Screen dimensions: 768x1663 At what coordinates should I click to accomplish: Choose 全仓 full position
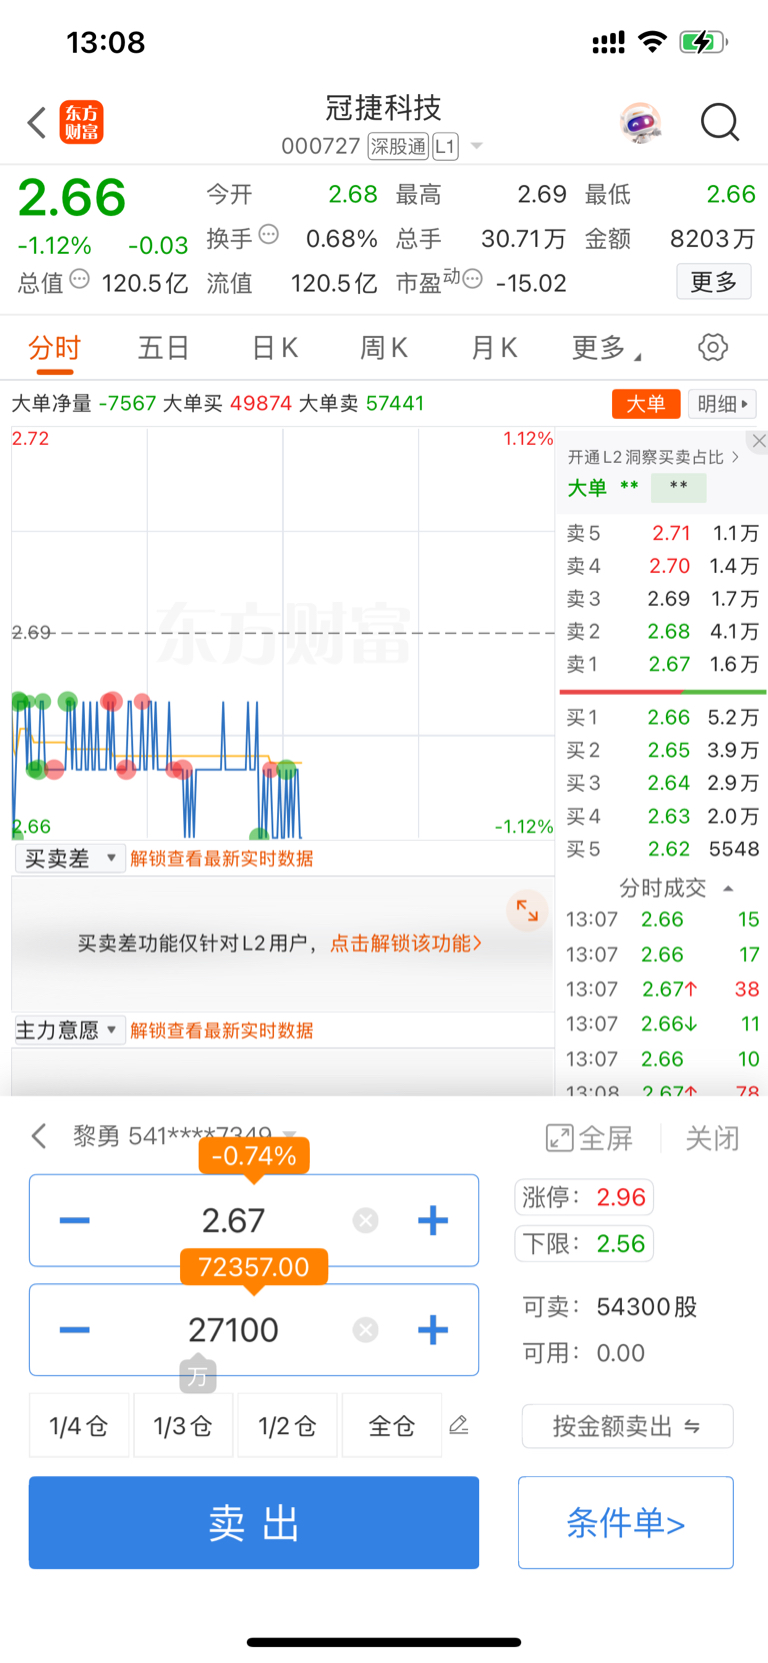pos(391,1425)
